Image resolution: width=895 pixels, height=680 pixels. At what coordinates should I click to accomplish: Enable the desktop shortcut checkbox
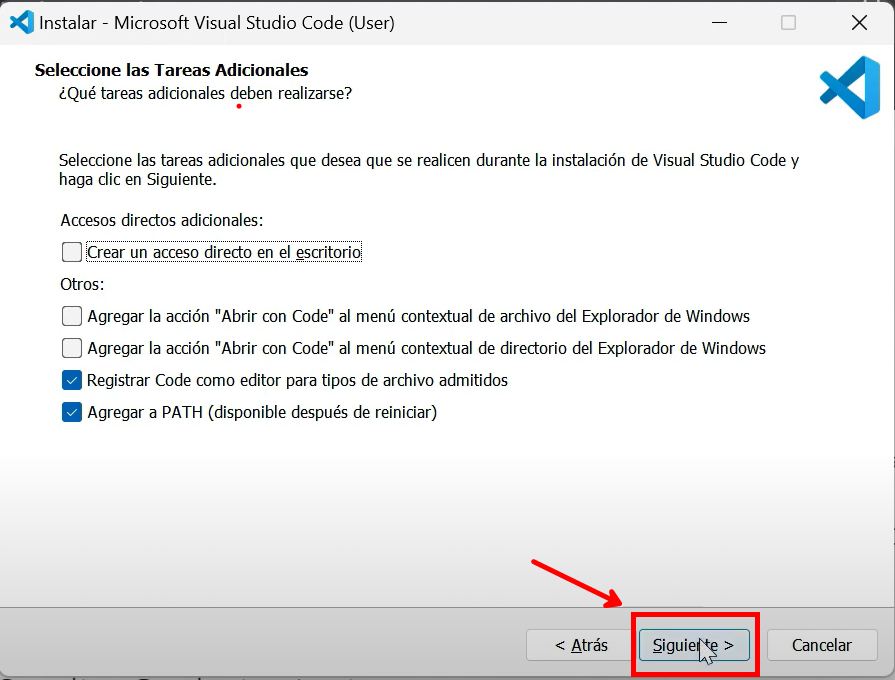point(72,252)
